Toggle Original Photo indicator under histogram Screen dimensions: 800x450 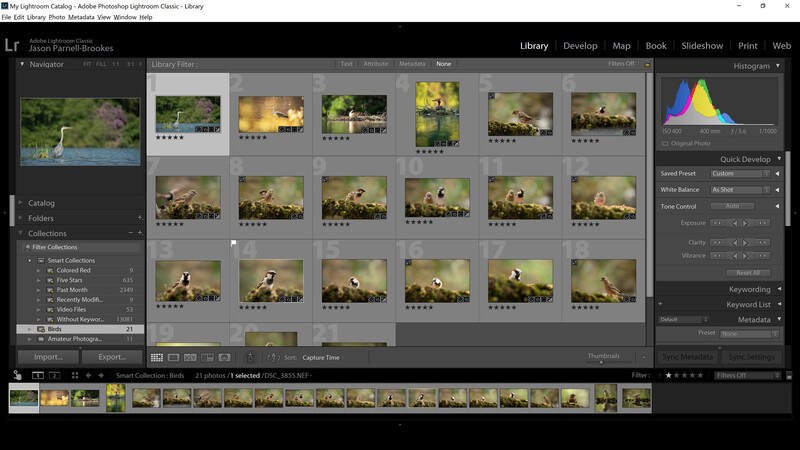click(x=665, y=144)
